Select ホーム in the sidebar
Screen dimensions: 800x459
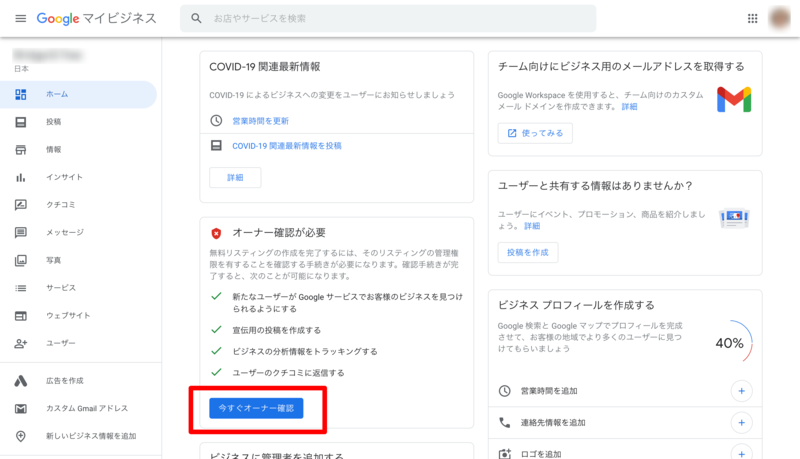[x=78, y=94]
